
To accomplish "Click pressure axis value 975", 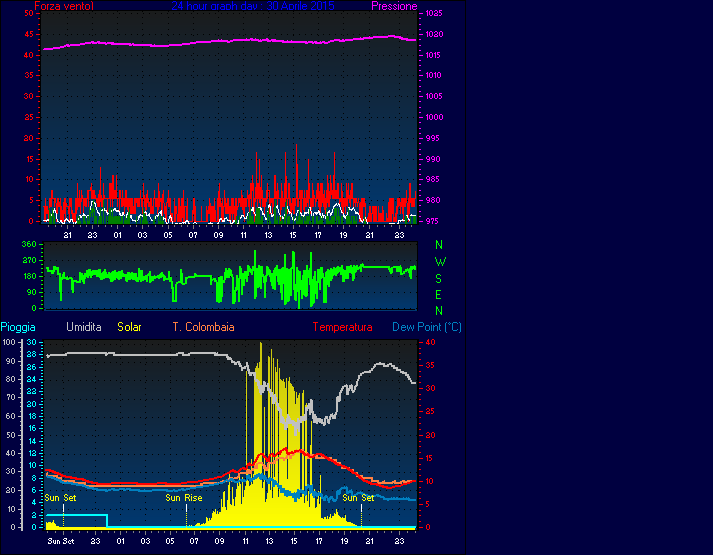I will 432,221.
